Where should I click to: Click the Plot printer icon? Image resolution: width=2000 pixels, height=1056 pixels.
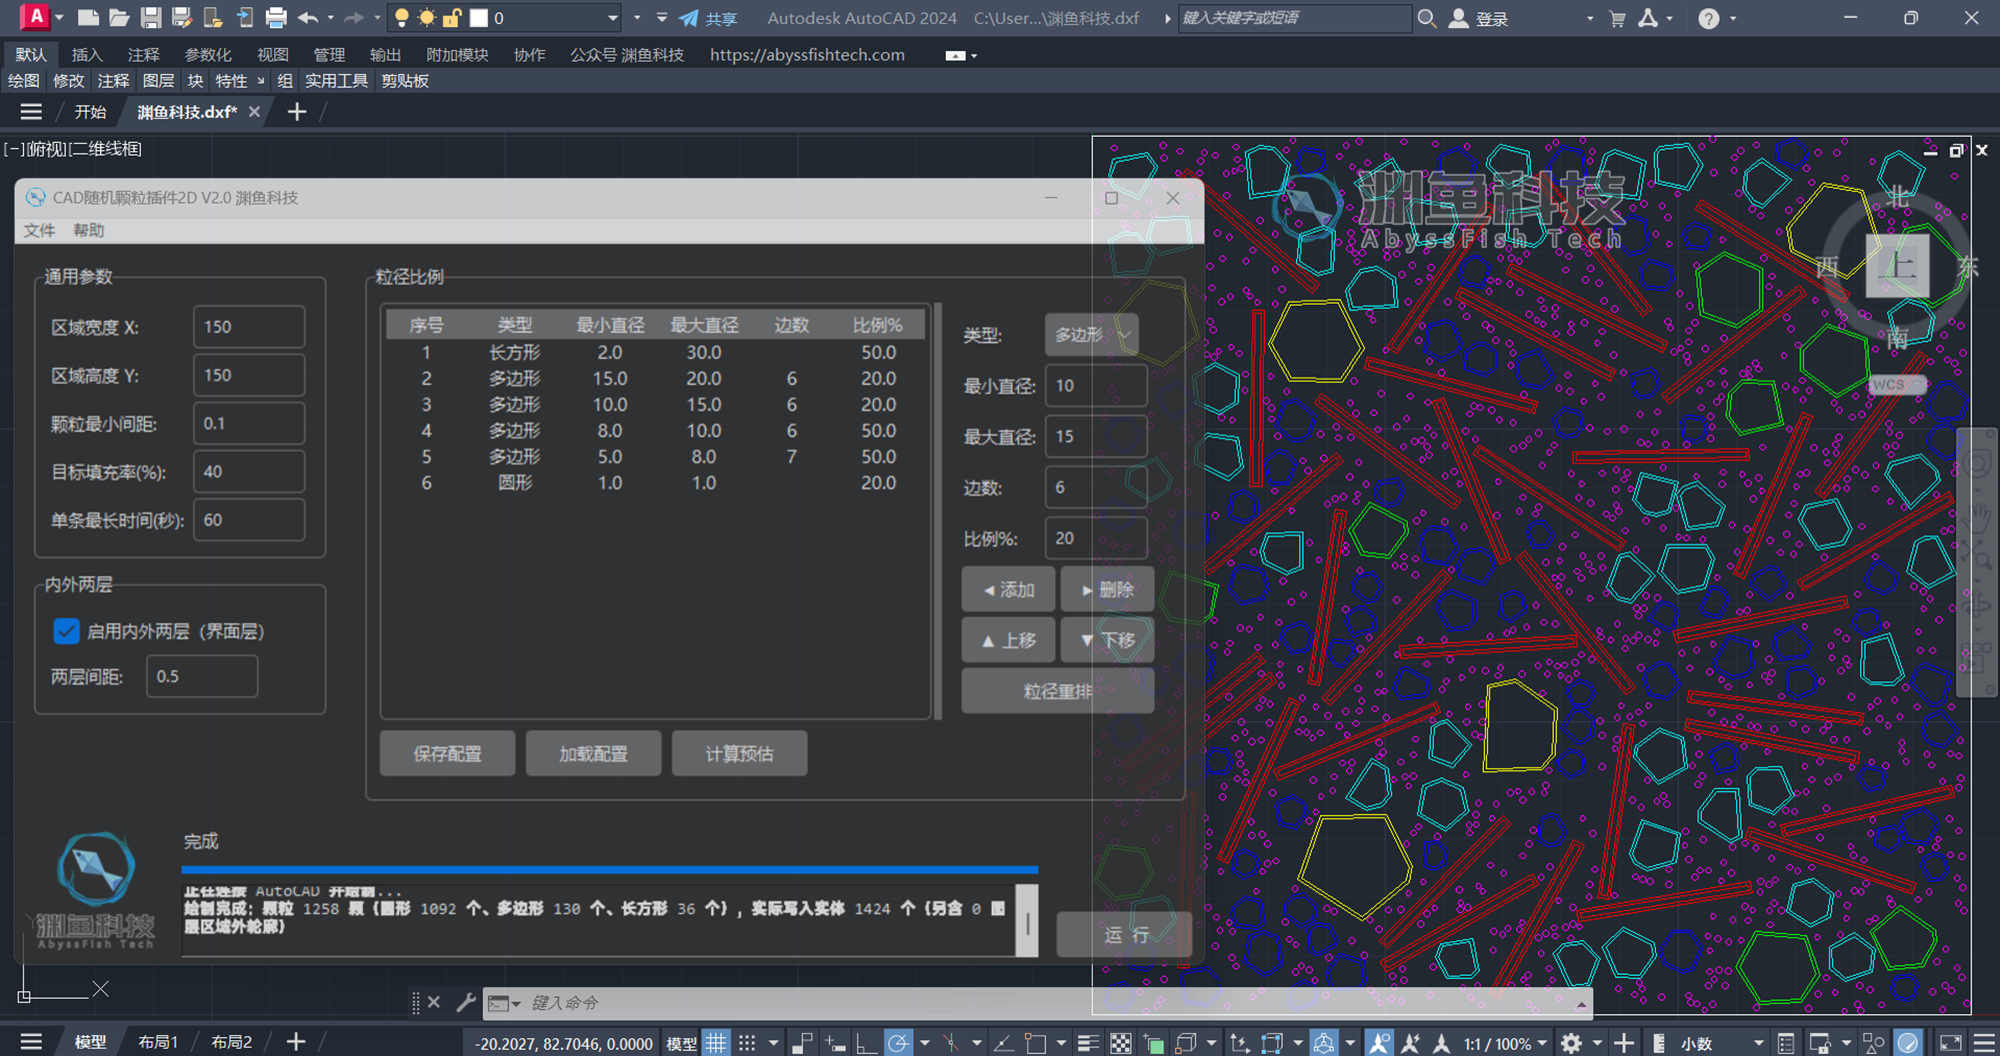[x=276, y=18]
